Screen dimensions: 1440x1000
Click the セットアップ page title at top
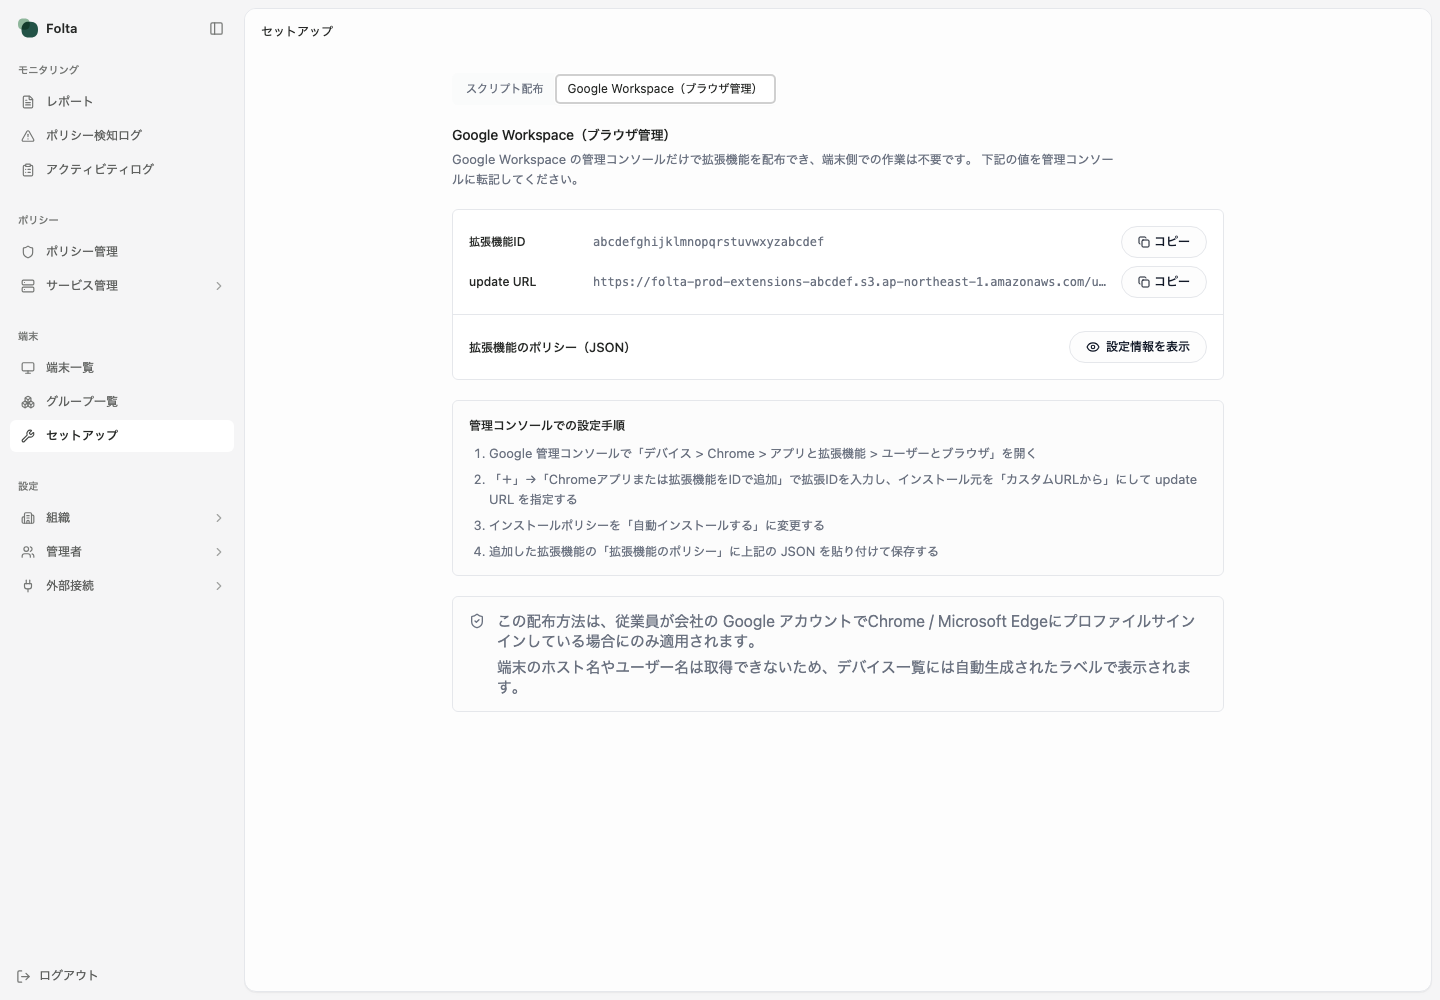(x=297, y=32)
